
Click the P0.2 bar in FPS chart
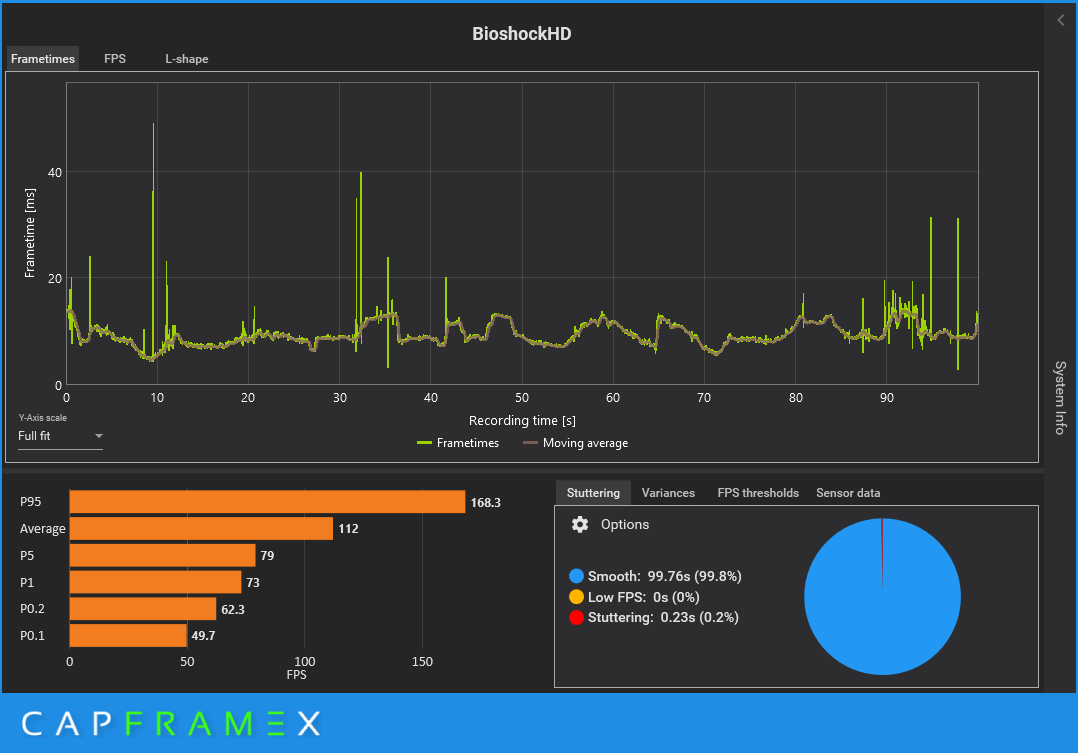coord(143,609)
